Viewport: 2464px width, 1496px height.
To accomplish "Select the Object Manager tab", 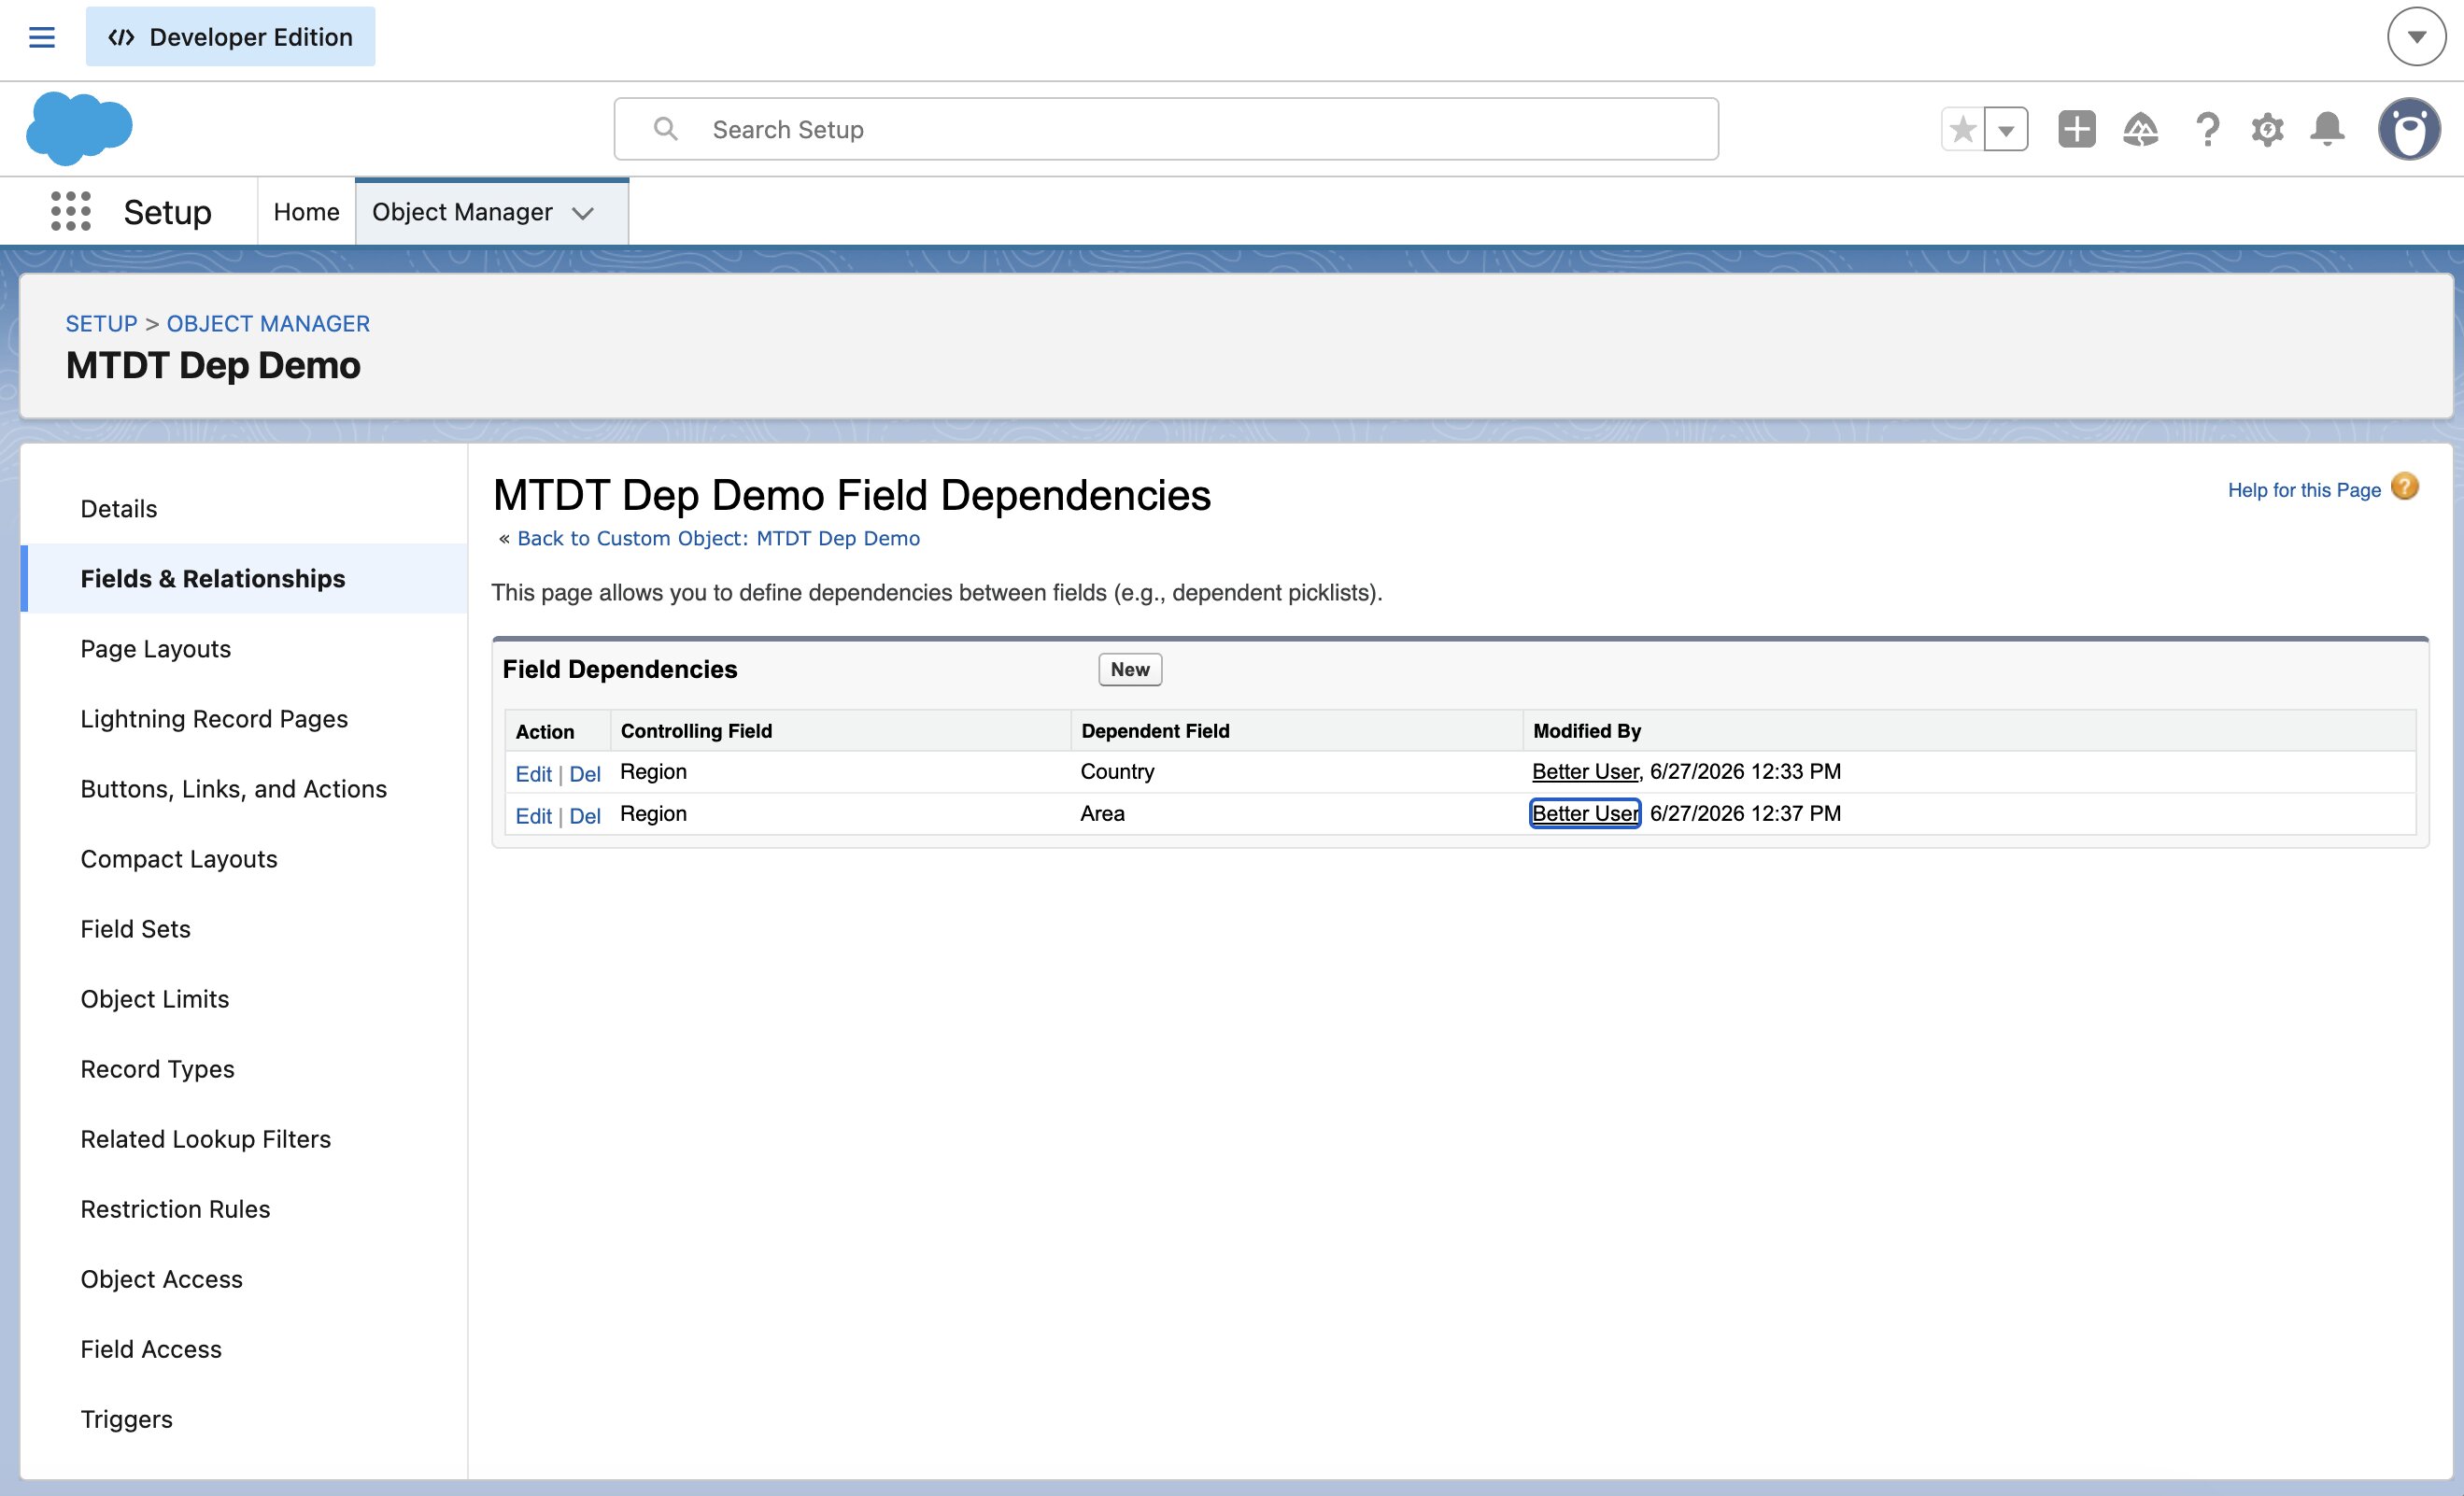I will click(462, 212).
